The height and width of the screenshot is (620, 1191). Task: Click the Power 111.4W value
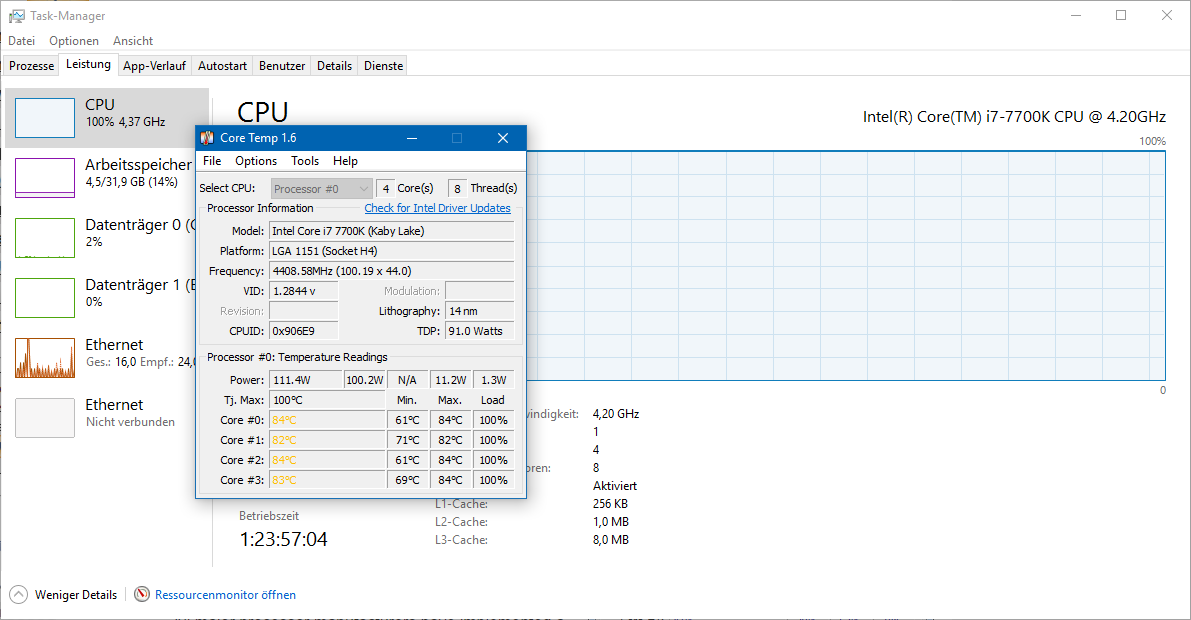(305, 380)
